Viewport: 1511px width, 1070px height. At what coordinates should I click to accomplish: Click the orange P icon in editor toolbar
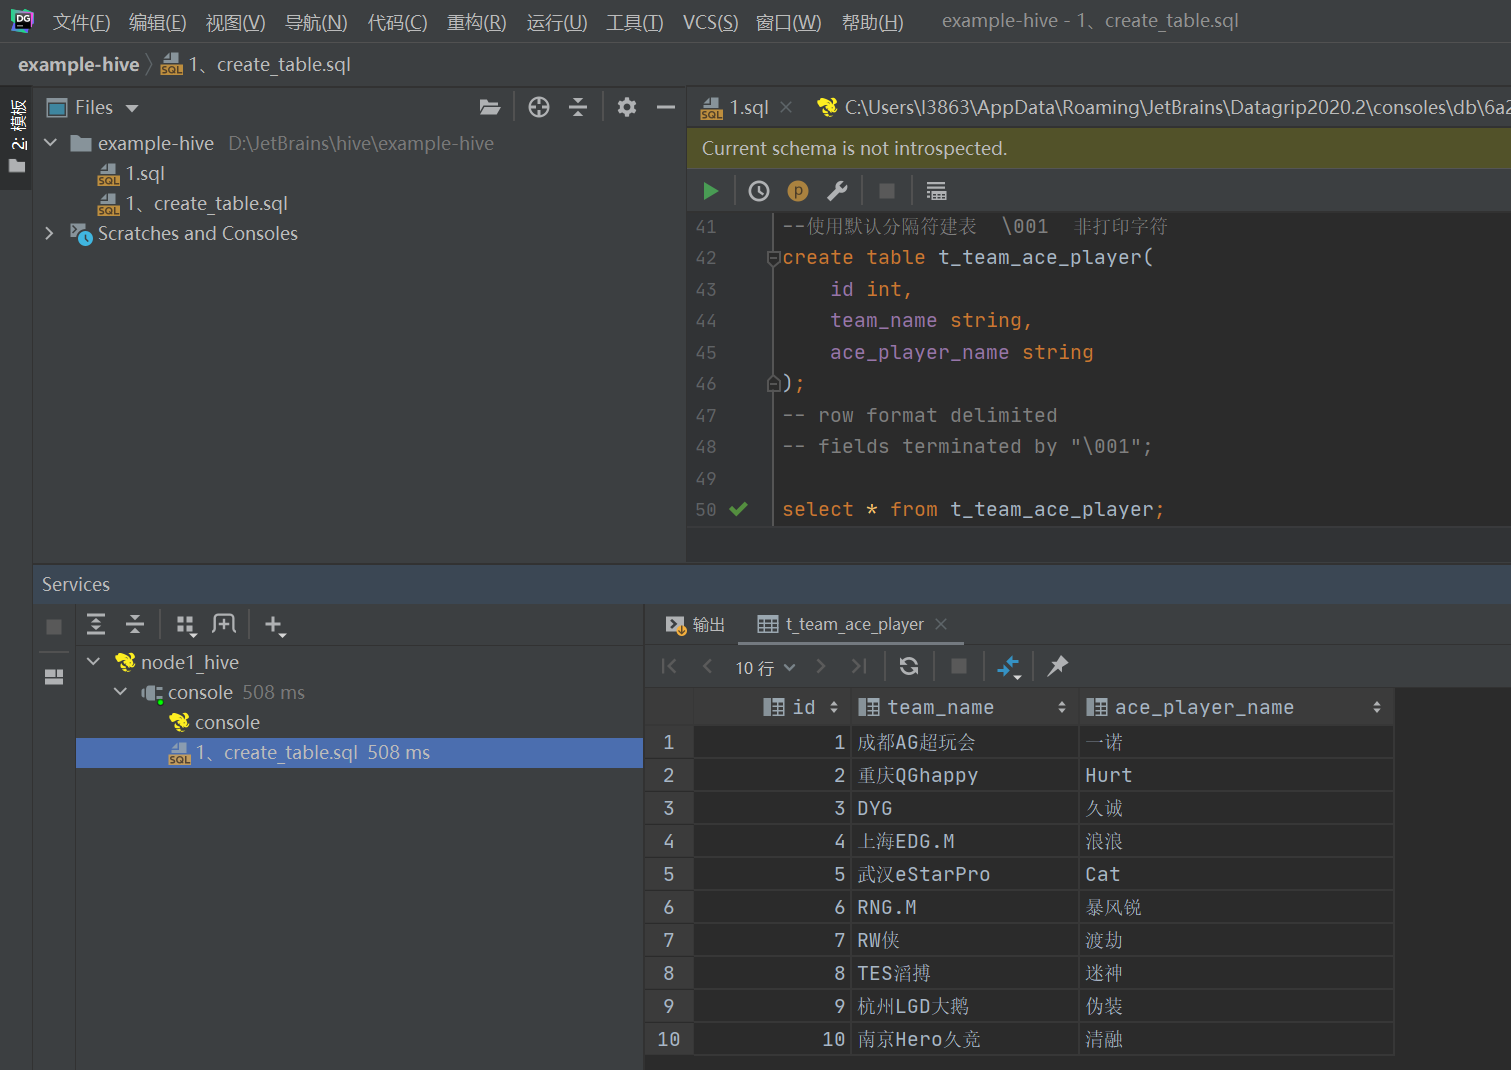click(x=798, y=191)
